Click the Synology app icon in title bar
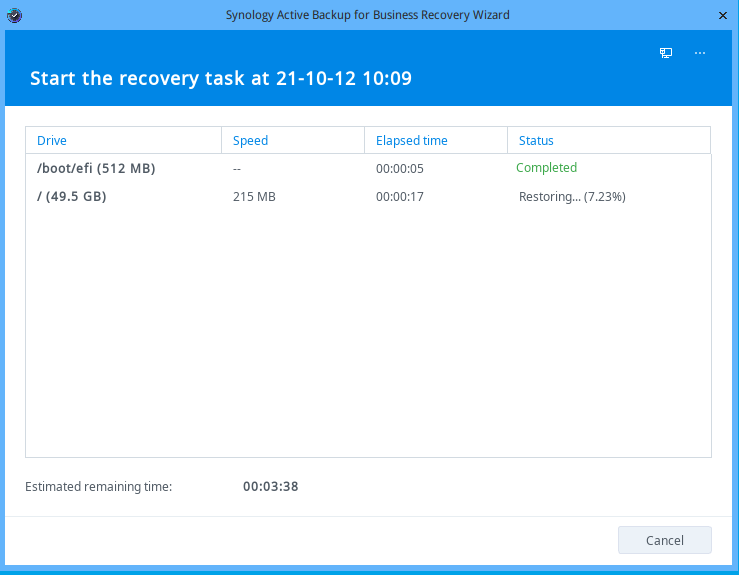This screenshot has width=739, height=575. click(x=13, y=15)
